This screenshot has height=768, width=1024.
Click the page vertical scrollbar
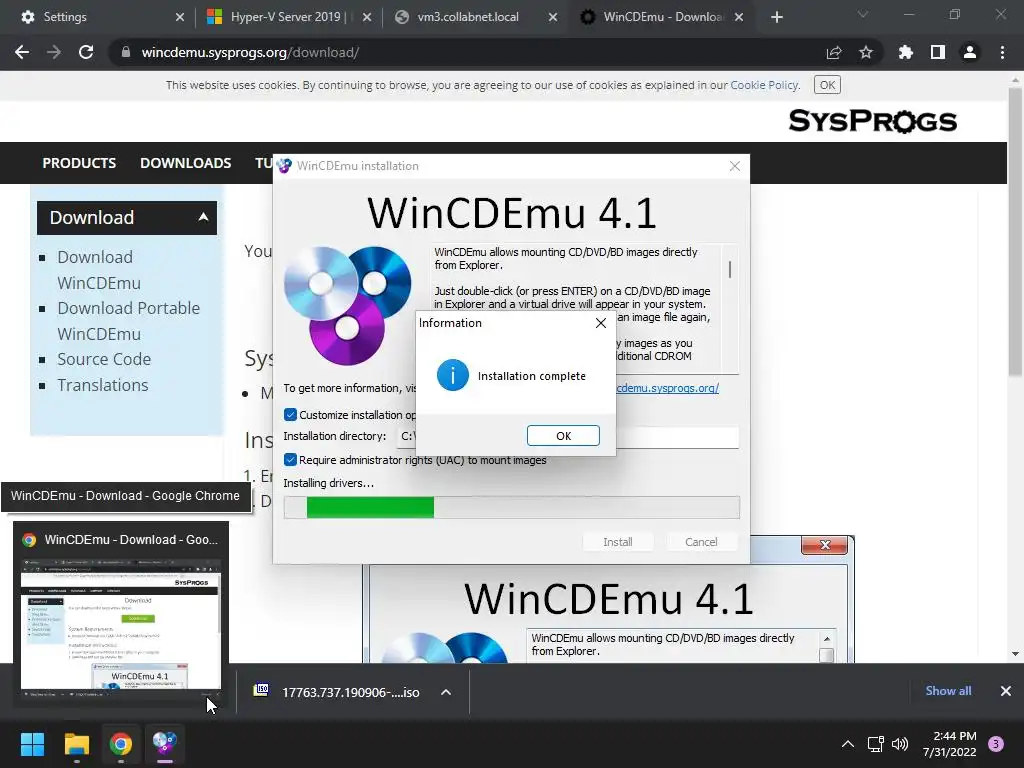1015,232
